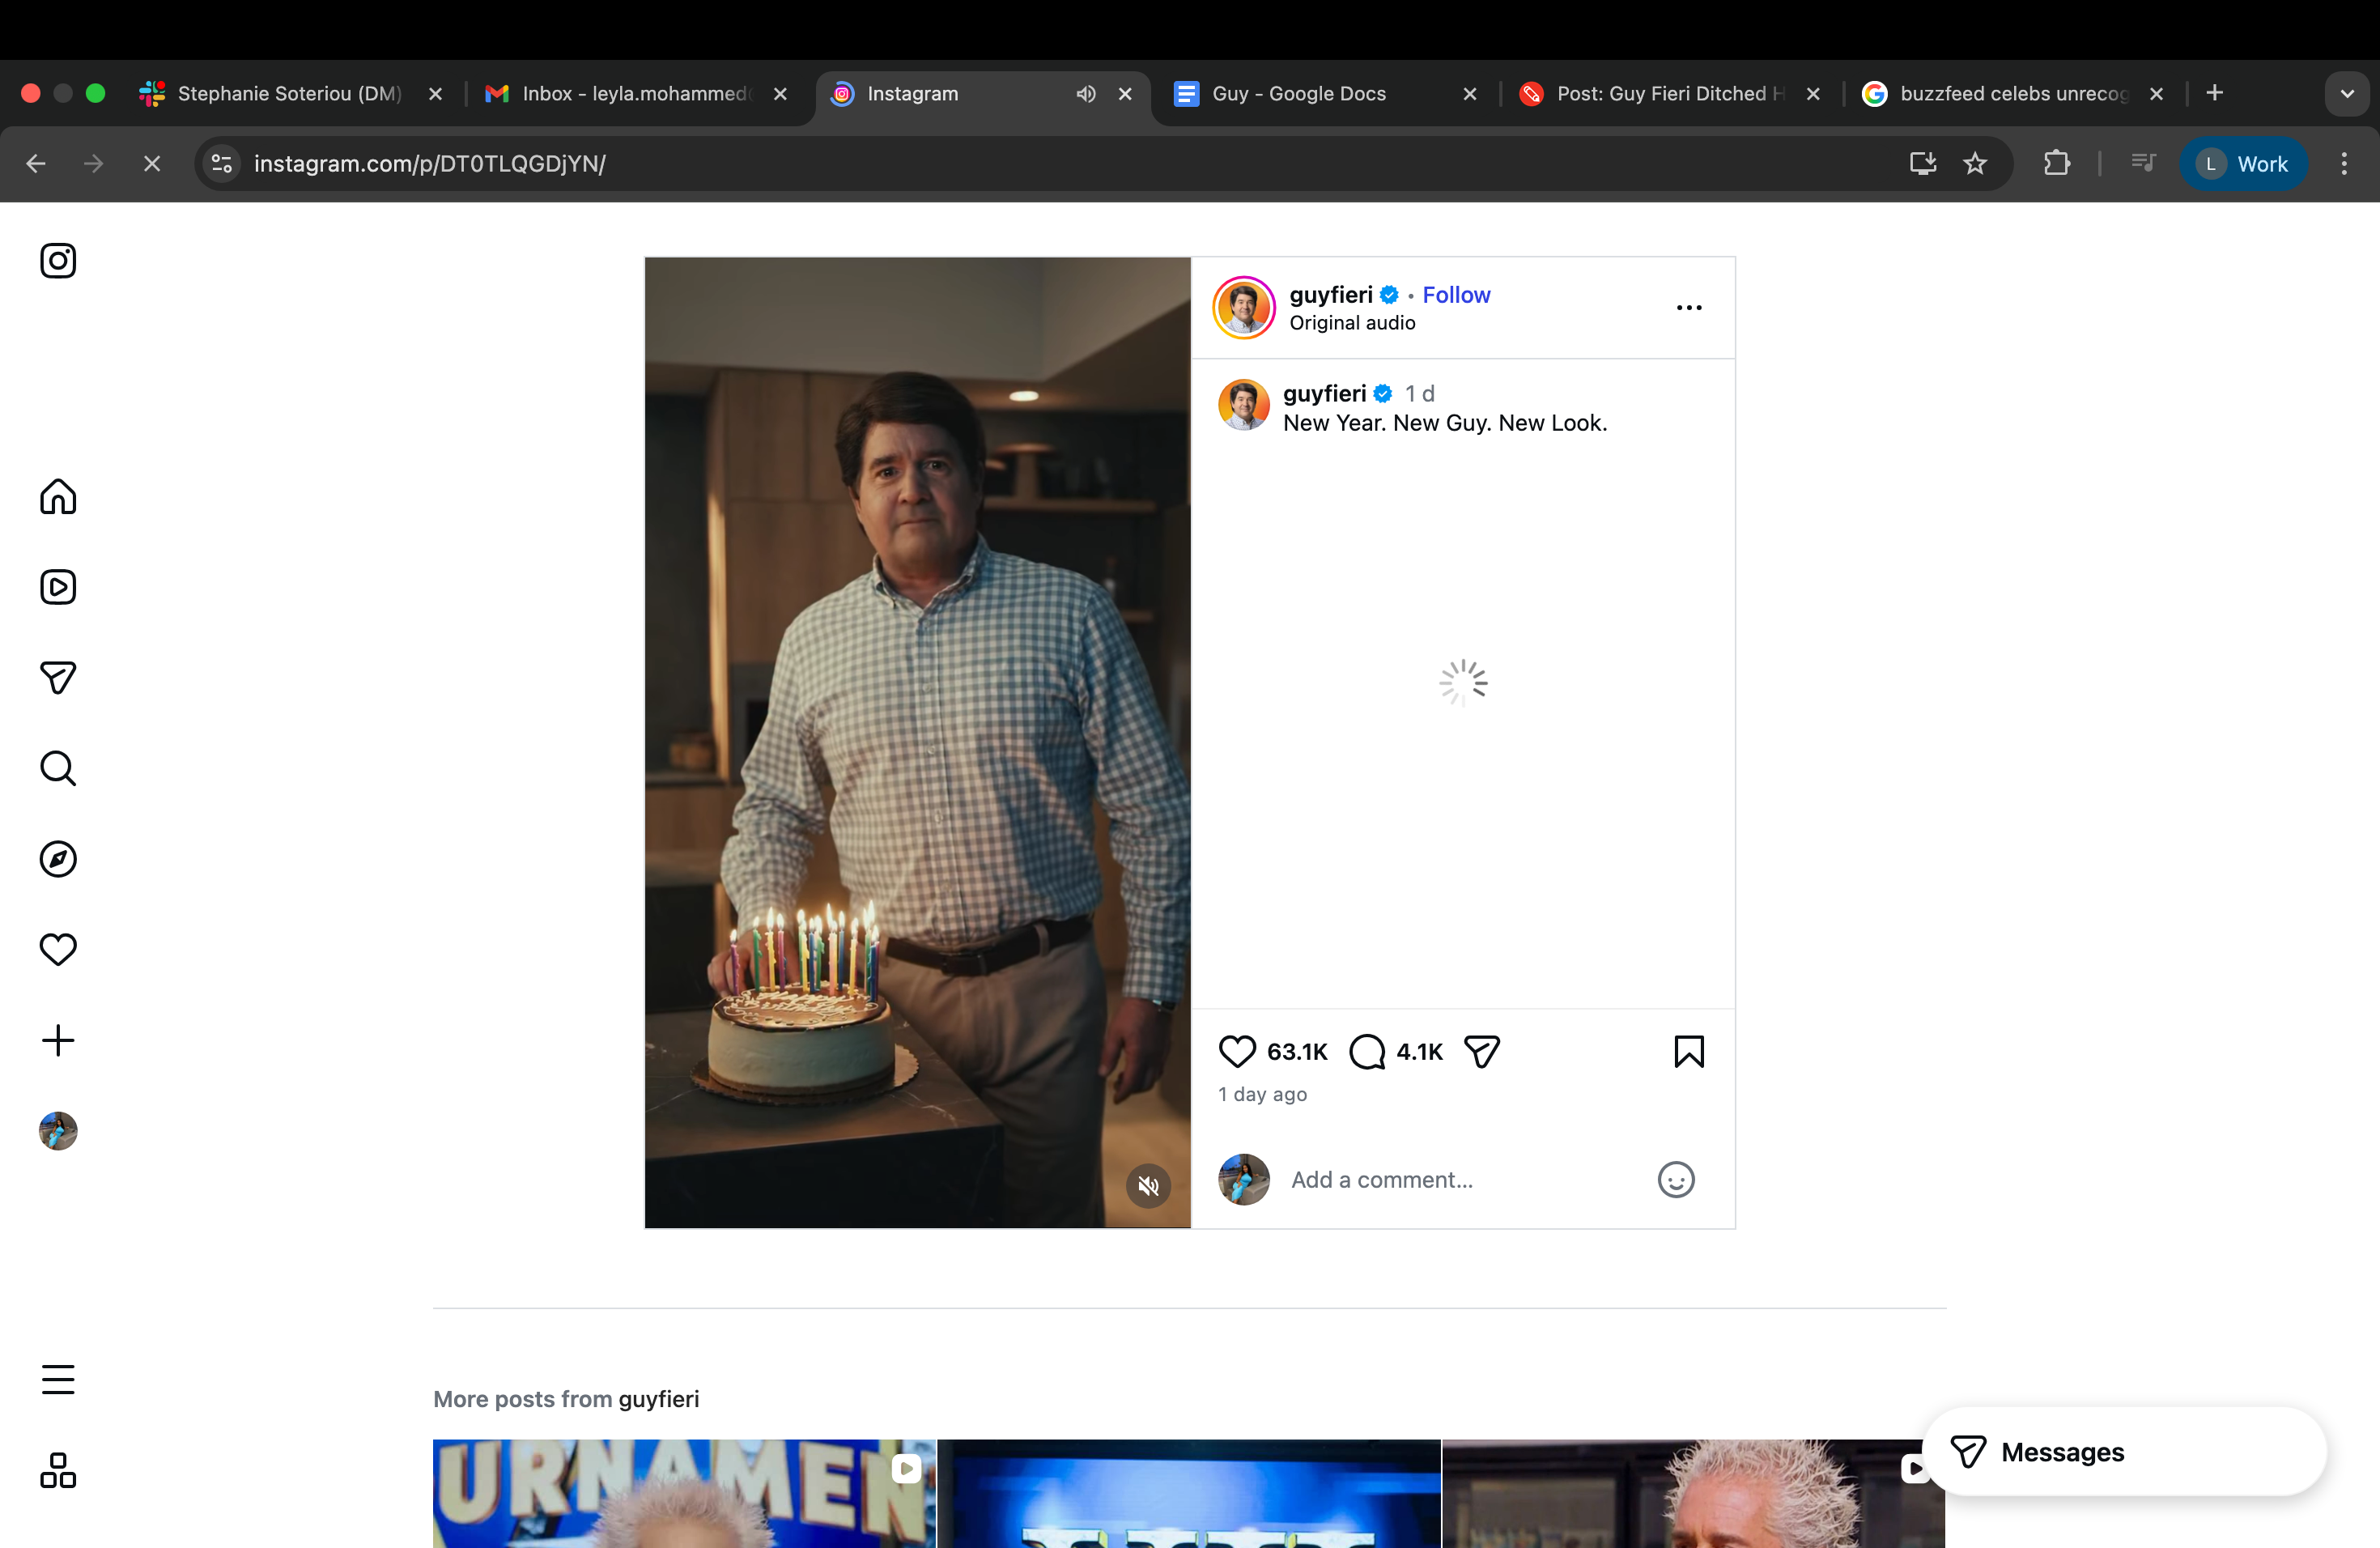
Task: Open Direct messages paper-plane icon in sidebar
Action: pyautogui.click(x=58, y=678)
